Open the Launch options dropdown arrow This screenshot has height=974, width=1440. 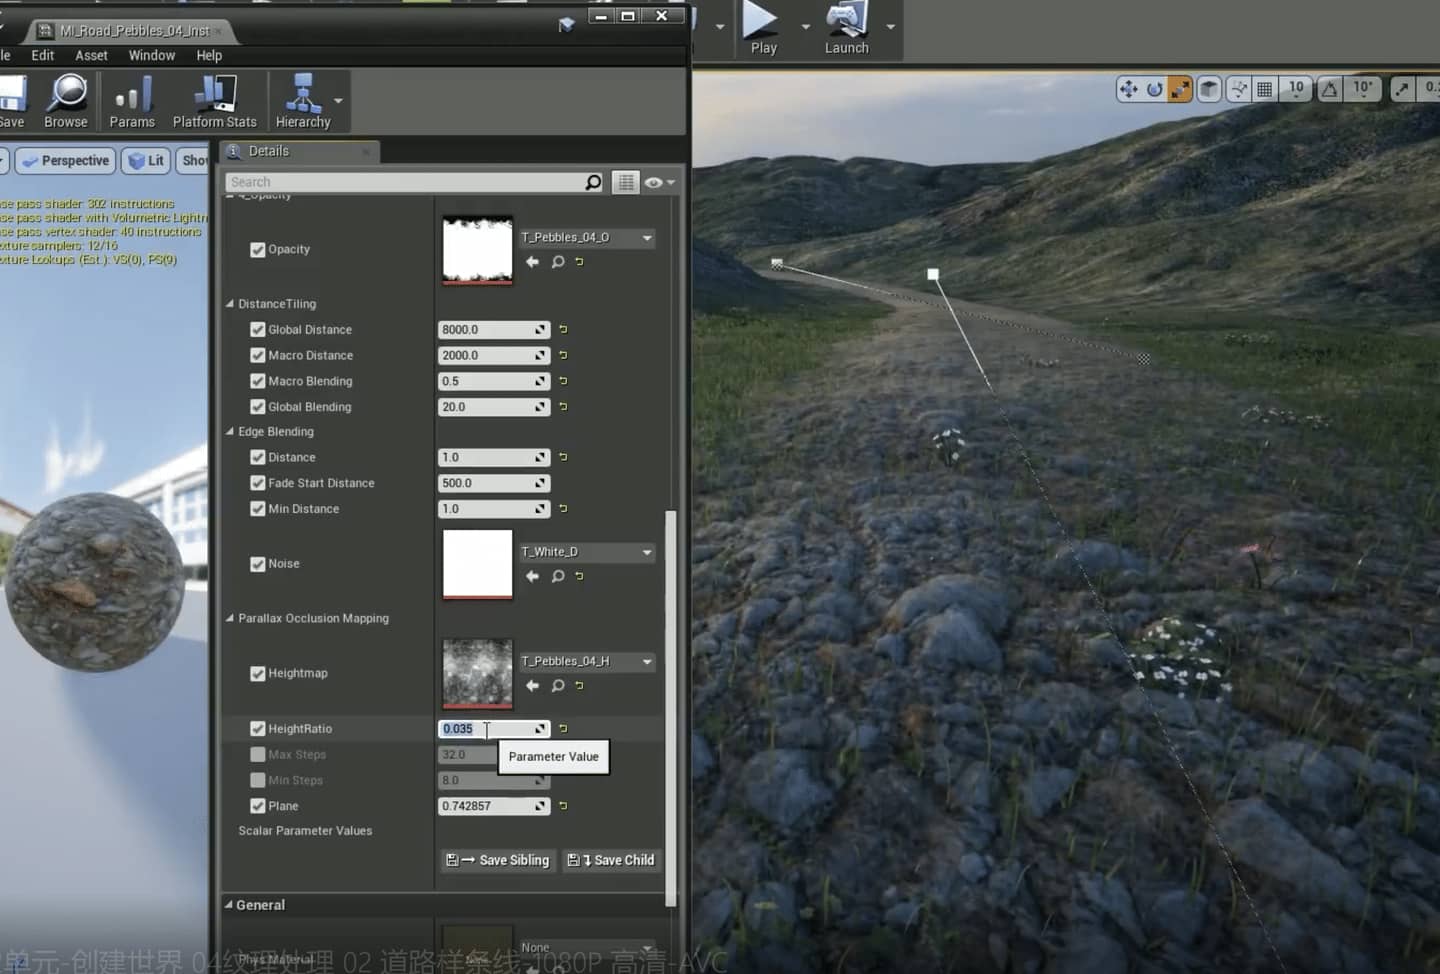[x=890, y=27]
